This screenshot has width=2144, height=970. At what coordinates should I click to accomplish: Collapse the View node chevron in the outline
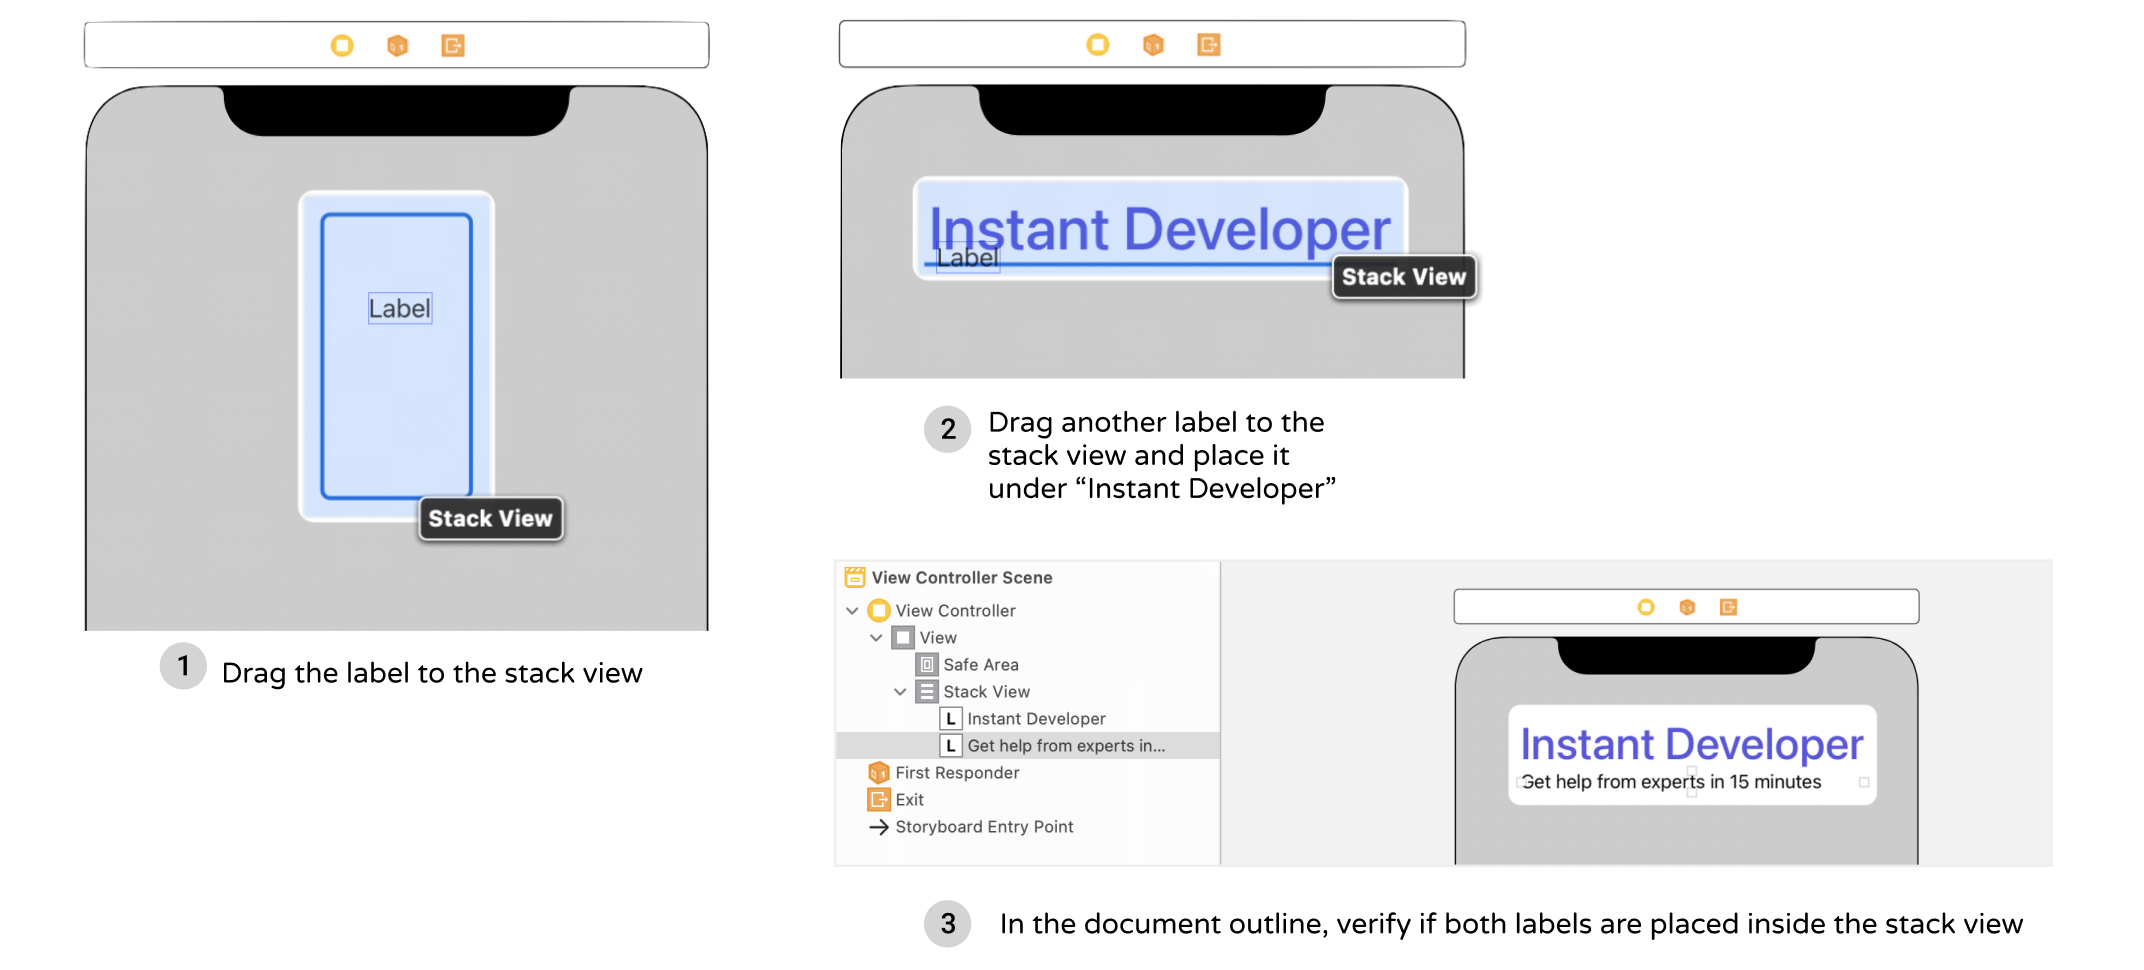877,637
